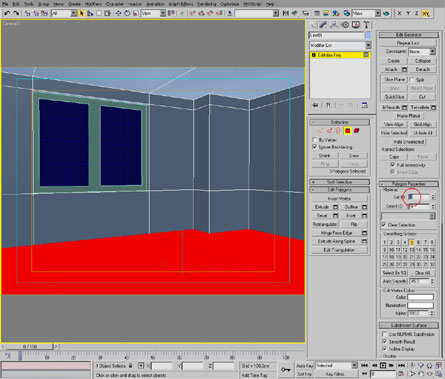Open Bevel settings box icon
Screen dimensions: 445x379
335,216
